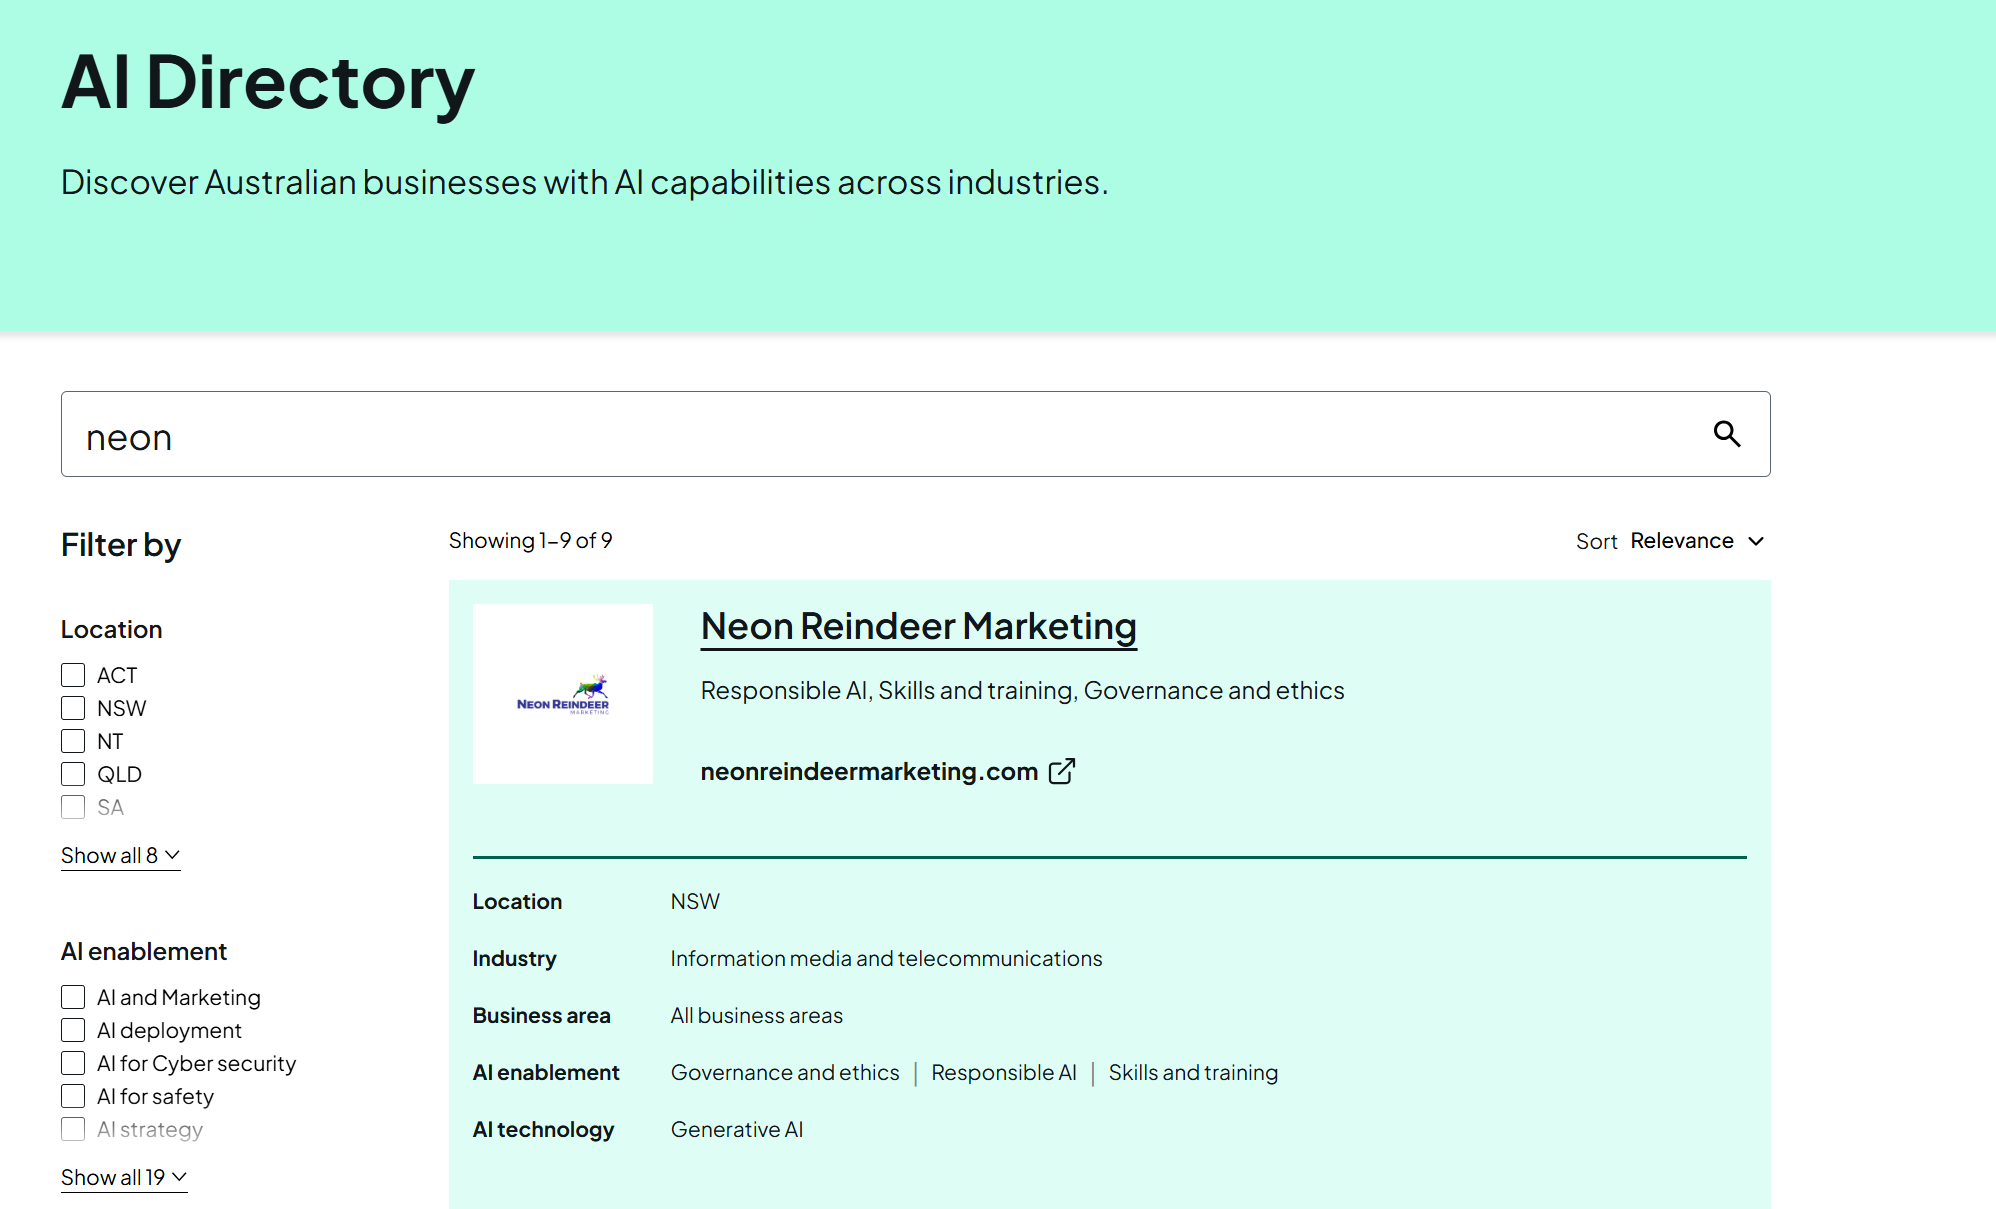Tick the NSW location checkbox
The width and height of the screenshot is (1996, 1209).
click(x=73, y=708)
